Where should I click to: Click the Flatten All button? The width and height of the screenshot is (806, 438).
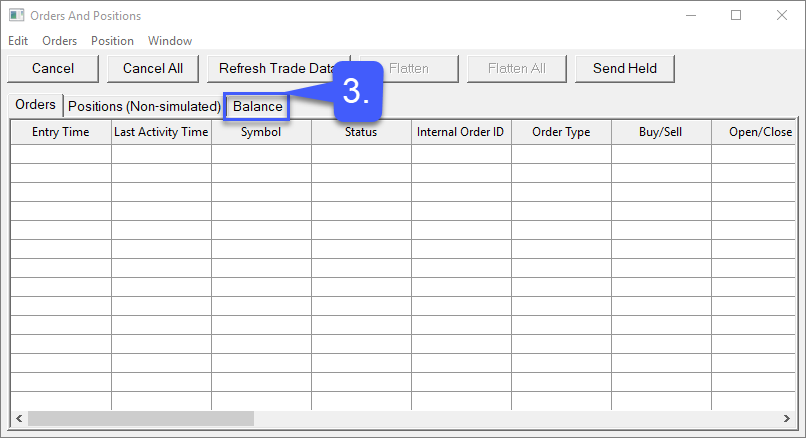pos(517,68)
